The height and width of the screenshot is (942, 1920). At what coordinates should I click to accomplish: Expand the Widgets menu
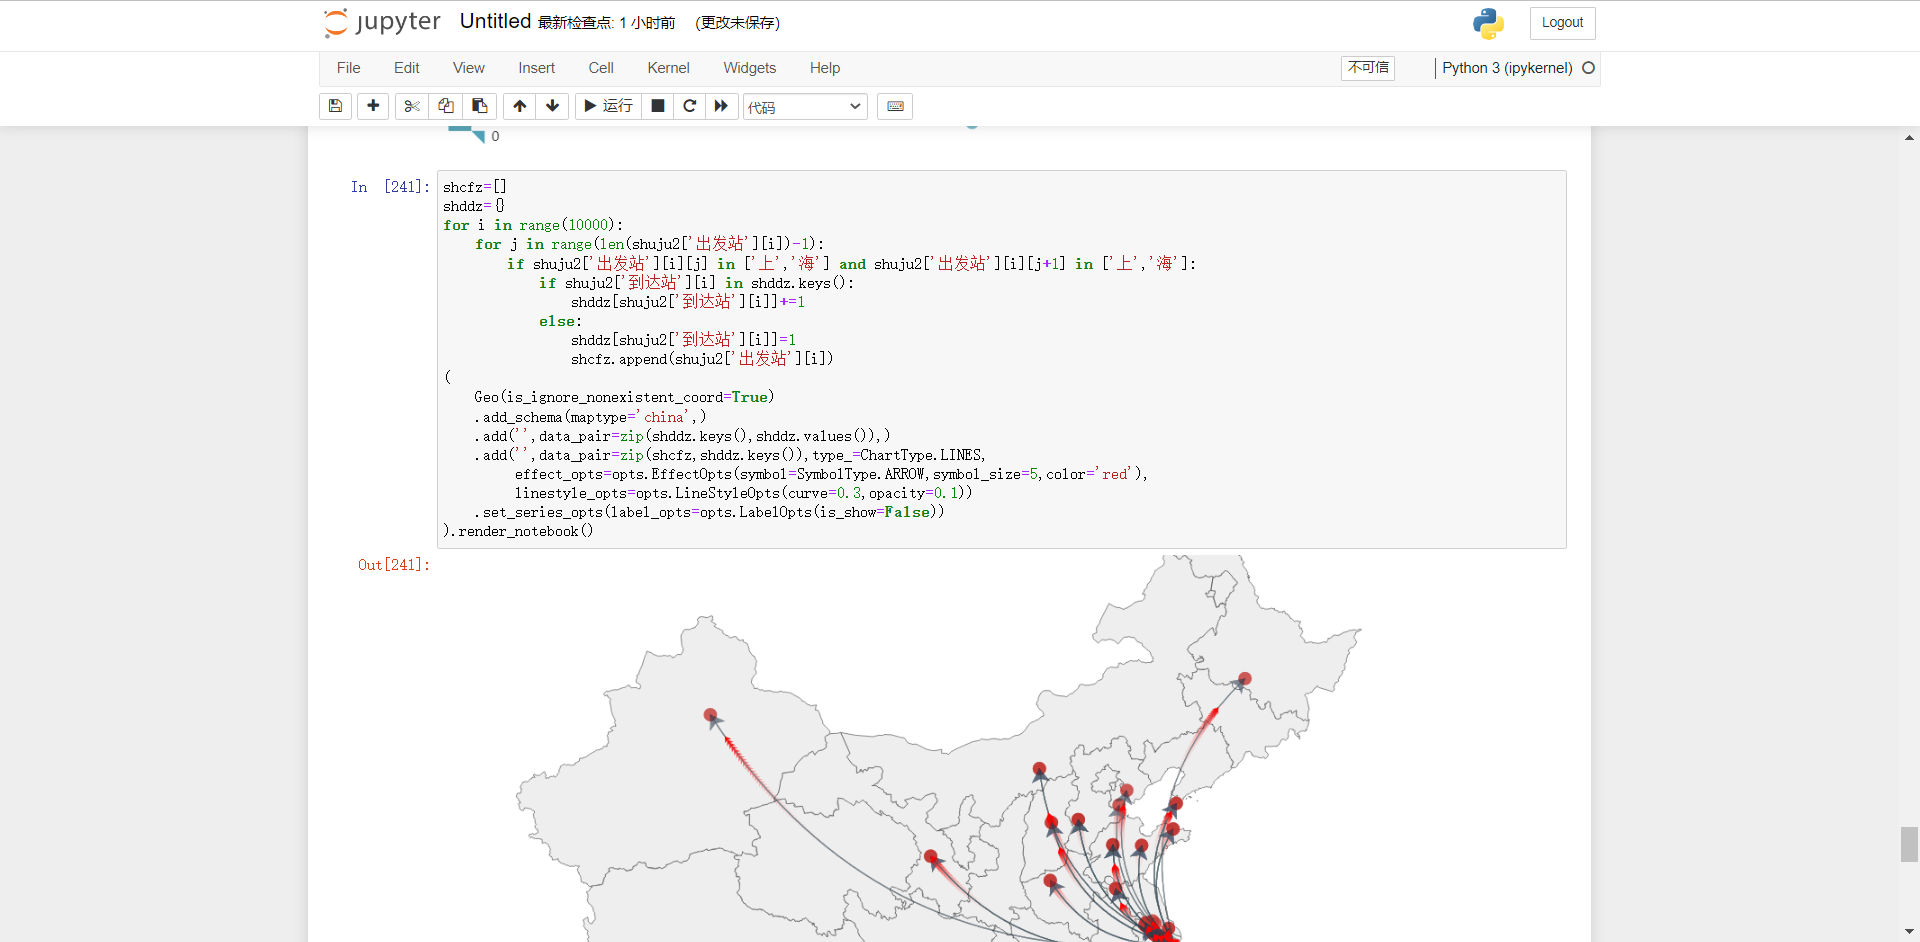749,68
